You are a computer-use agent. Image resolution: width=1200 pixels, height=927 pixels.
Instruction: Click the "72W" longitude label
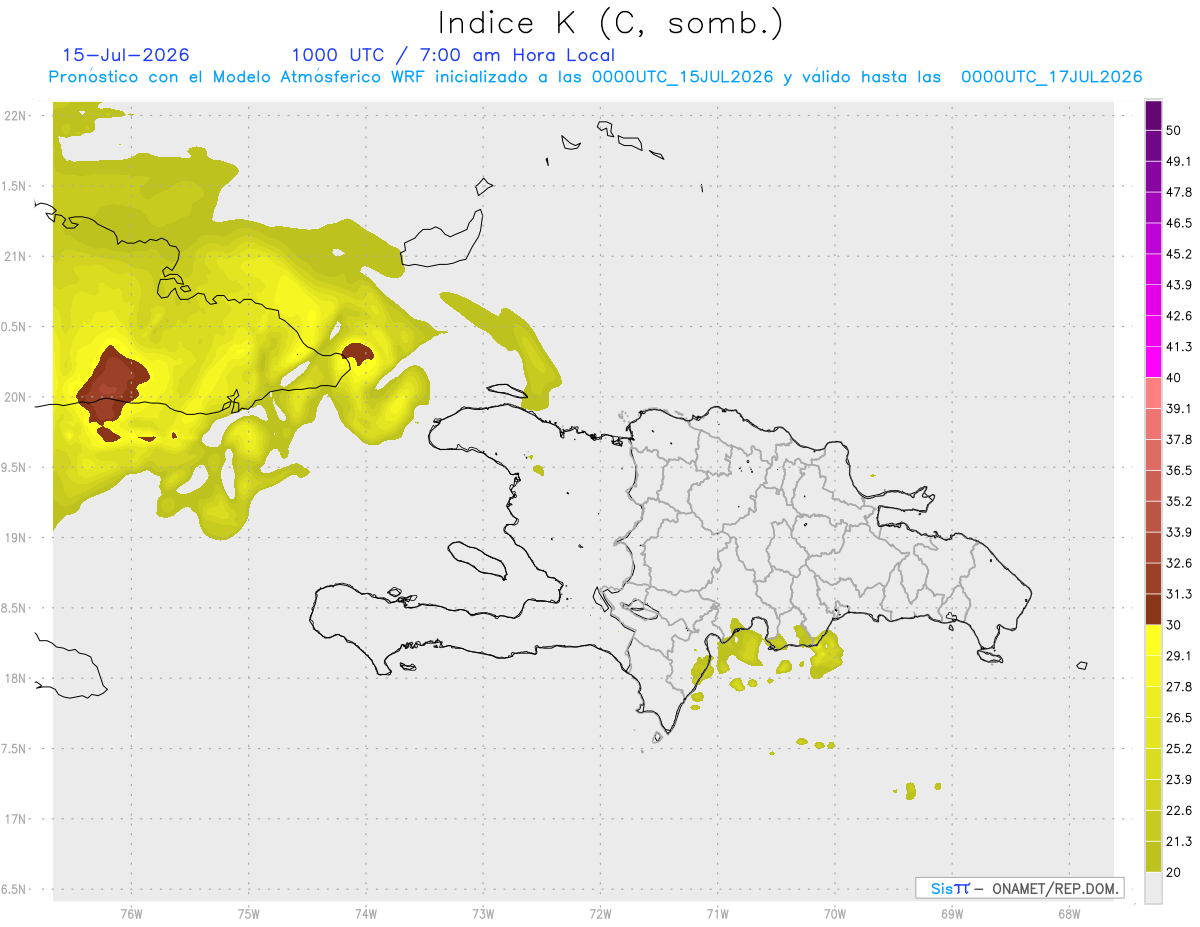tap(600, 913)
